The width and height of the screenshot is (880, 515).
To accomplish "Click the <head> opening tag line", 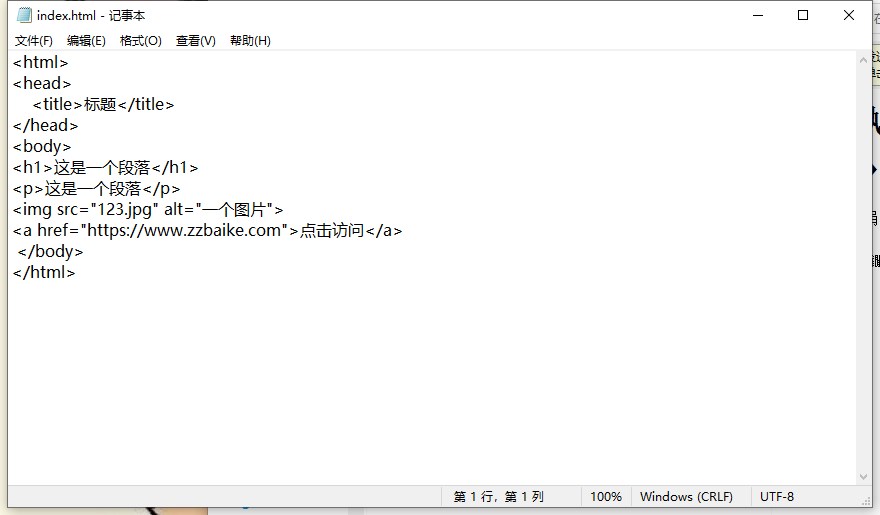I will [x=42, y=84].
